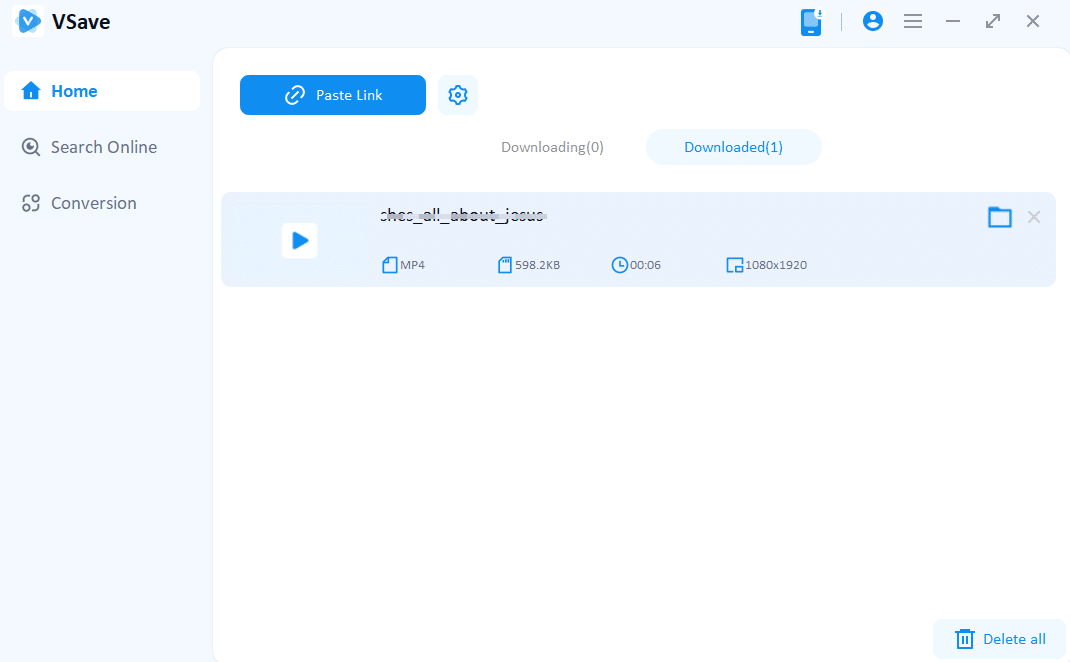The width and height of the screenshot is (1070, 662).
Task: Click the VSave logo icon
Action: 28,21
